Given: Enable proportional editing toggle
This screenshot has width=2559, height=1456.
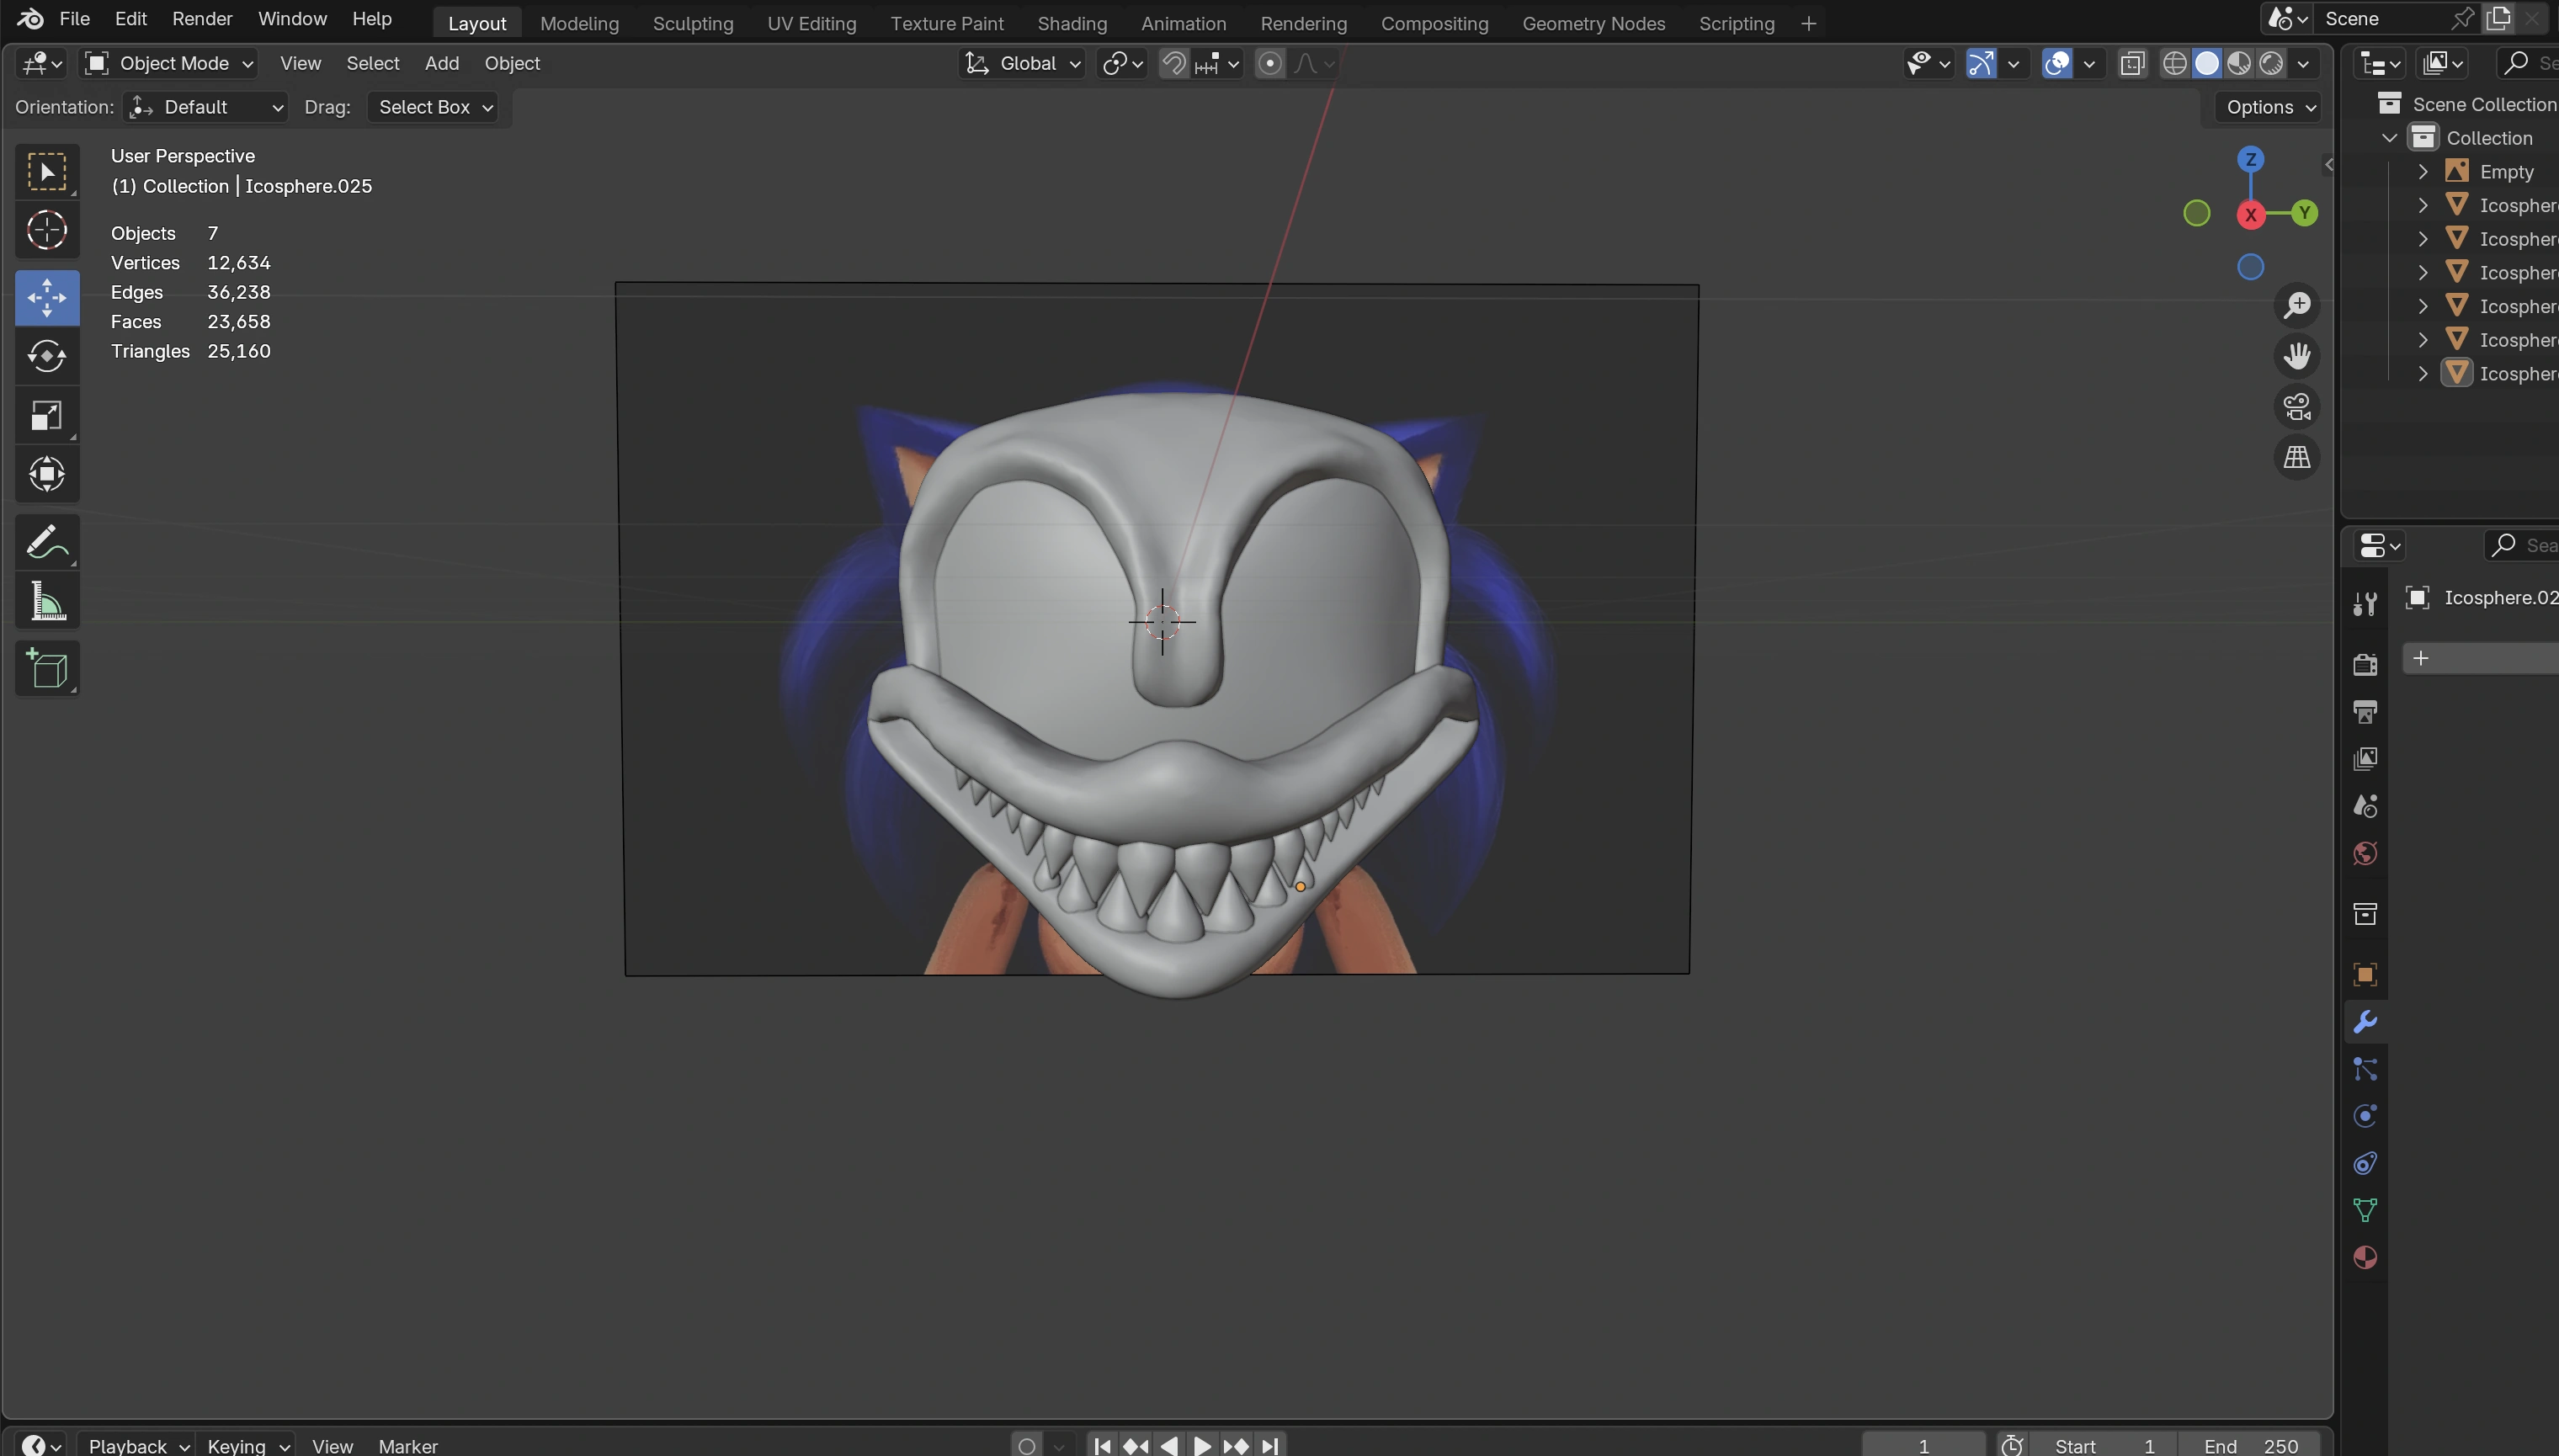Looking at the screenshot, I should pos(1270,64).
